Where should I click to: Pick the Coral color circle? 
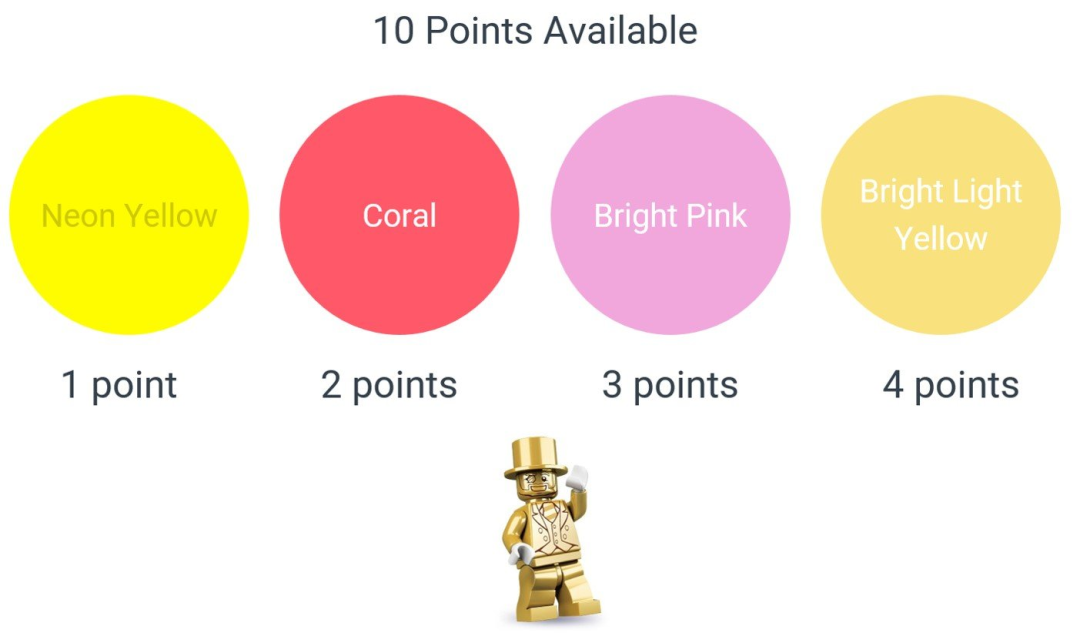(399, 215)
